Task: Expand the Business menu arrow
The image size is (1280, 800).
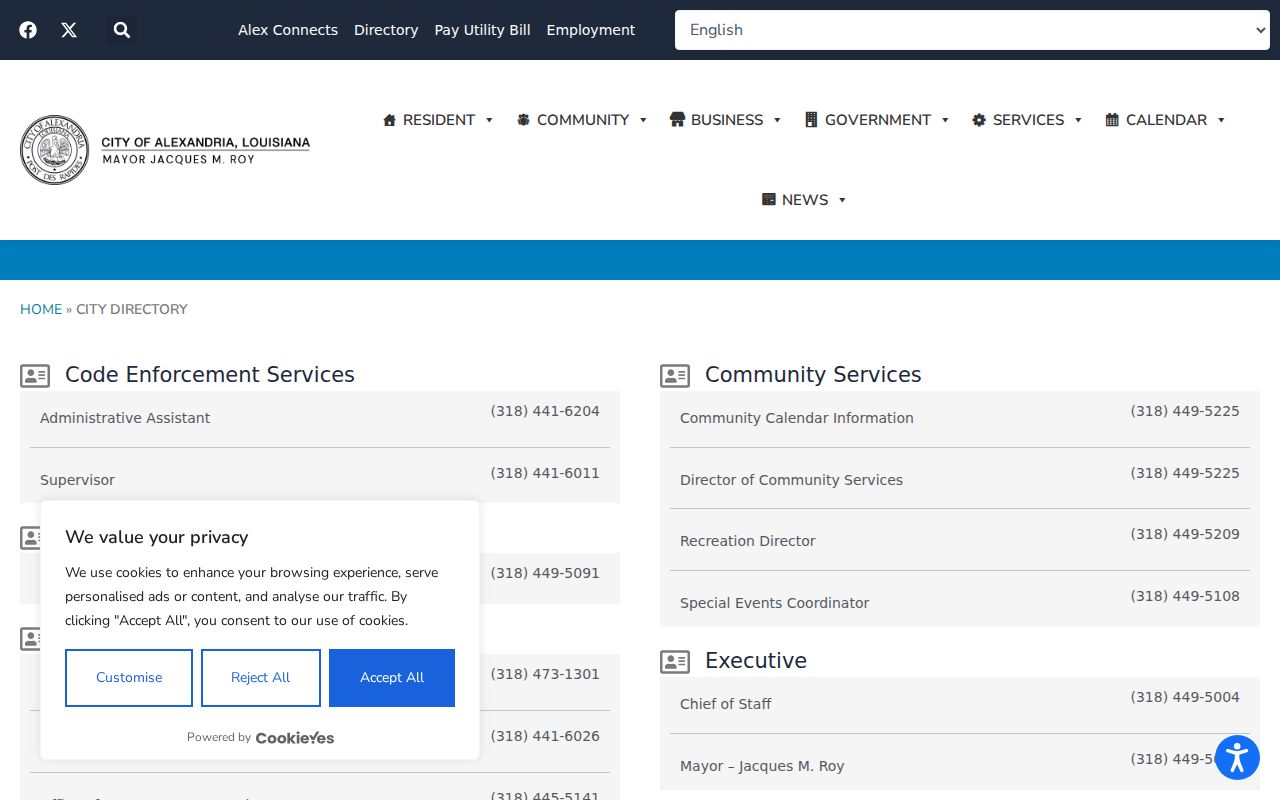Action: coord(777,120)
